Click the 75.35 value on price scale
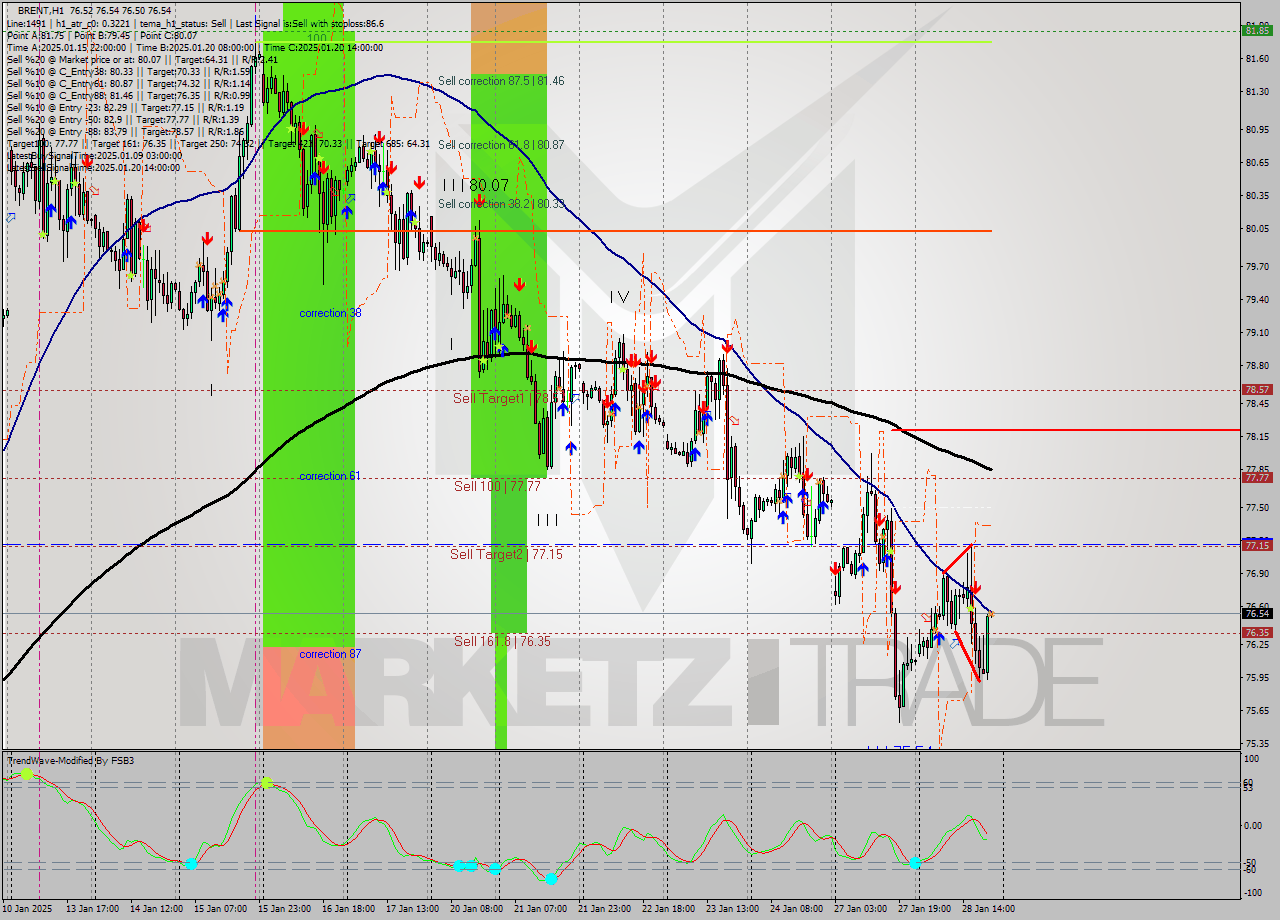Viewport: 1280px width, 920px height. click(x=1257, y=743)
